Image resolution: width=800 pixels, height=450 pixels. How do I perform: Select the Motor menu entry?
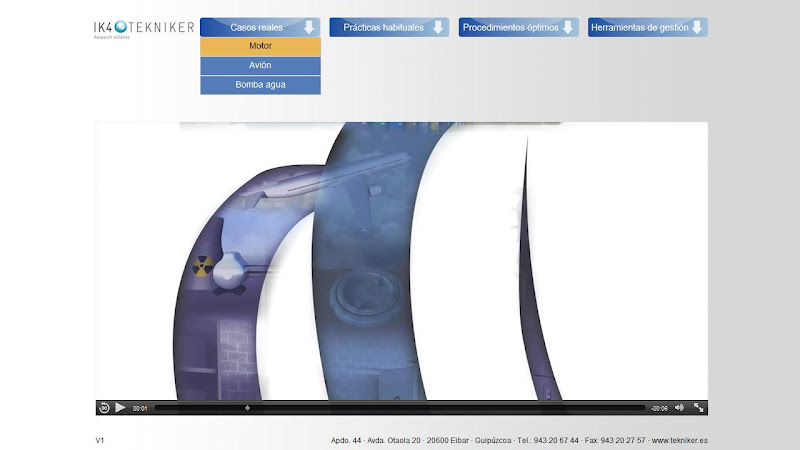click(x=260, y=46)
